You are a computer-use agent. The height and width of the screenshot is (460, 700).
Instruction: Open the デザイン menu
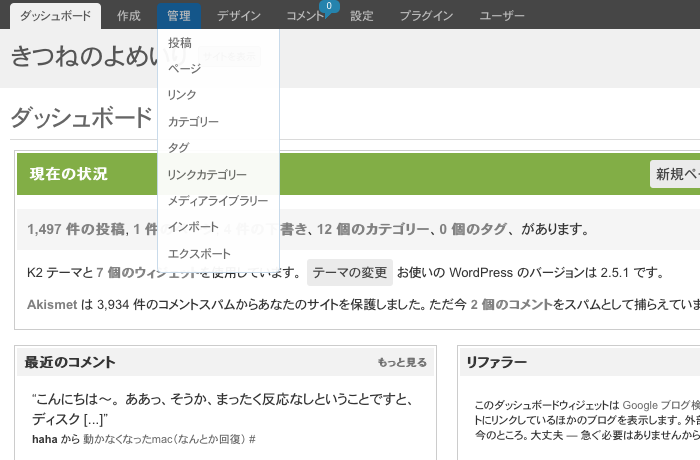239,16
